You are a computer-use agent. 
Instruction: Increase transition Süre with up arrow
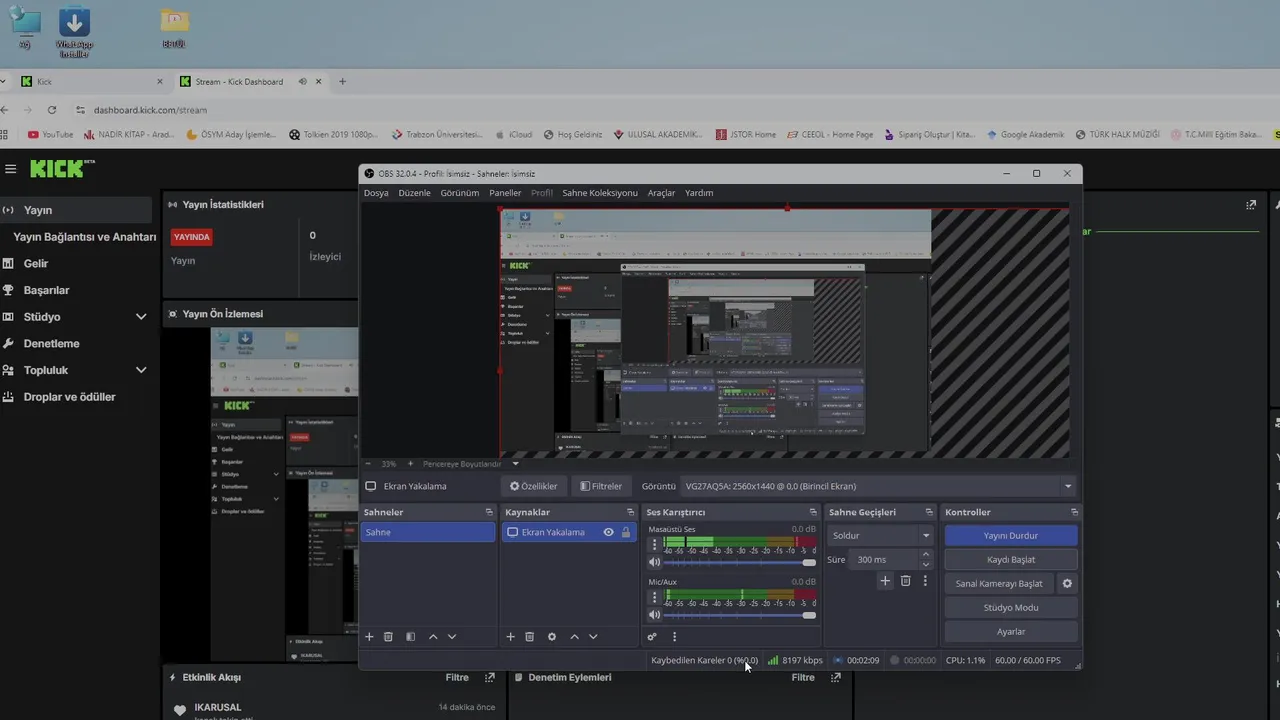coord(925,554)
